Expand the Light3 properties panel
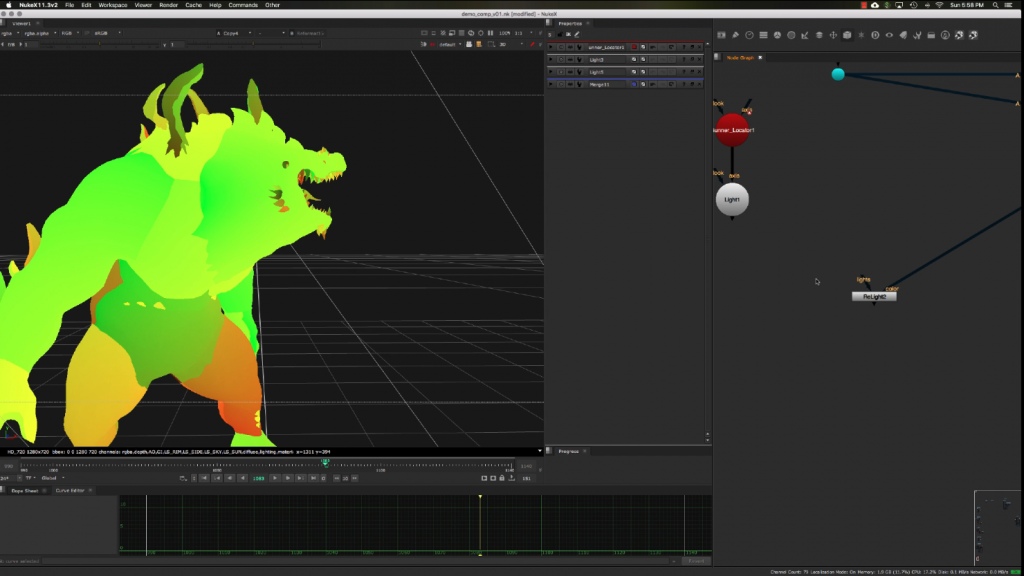The width and height of the screenshot is (1024, 576). (x=550, y=60)
